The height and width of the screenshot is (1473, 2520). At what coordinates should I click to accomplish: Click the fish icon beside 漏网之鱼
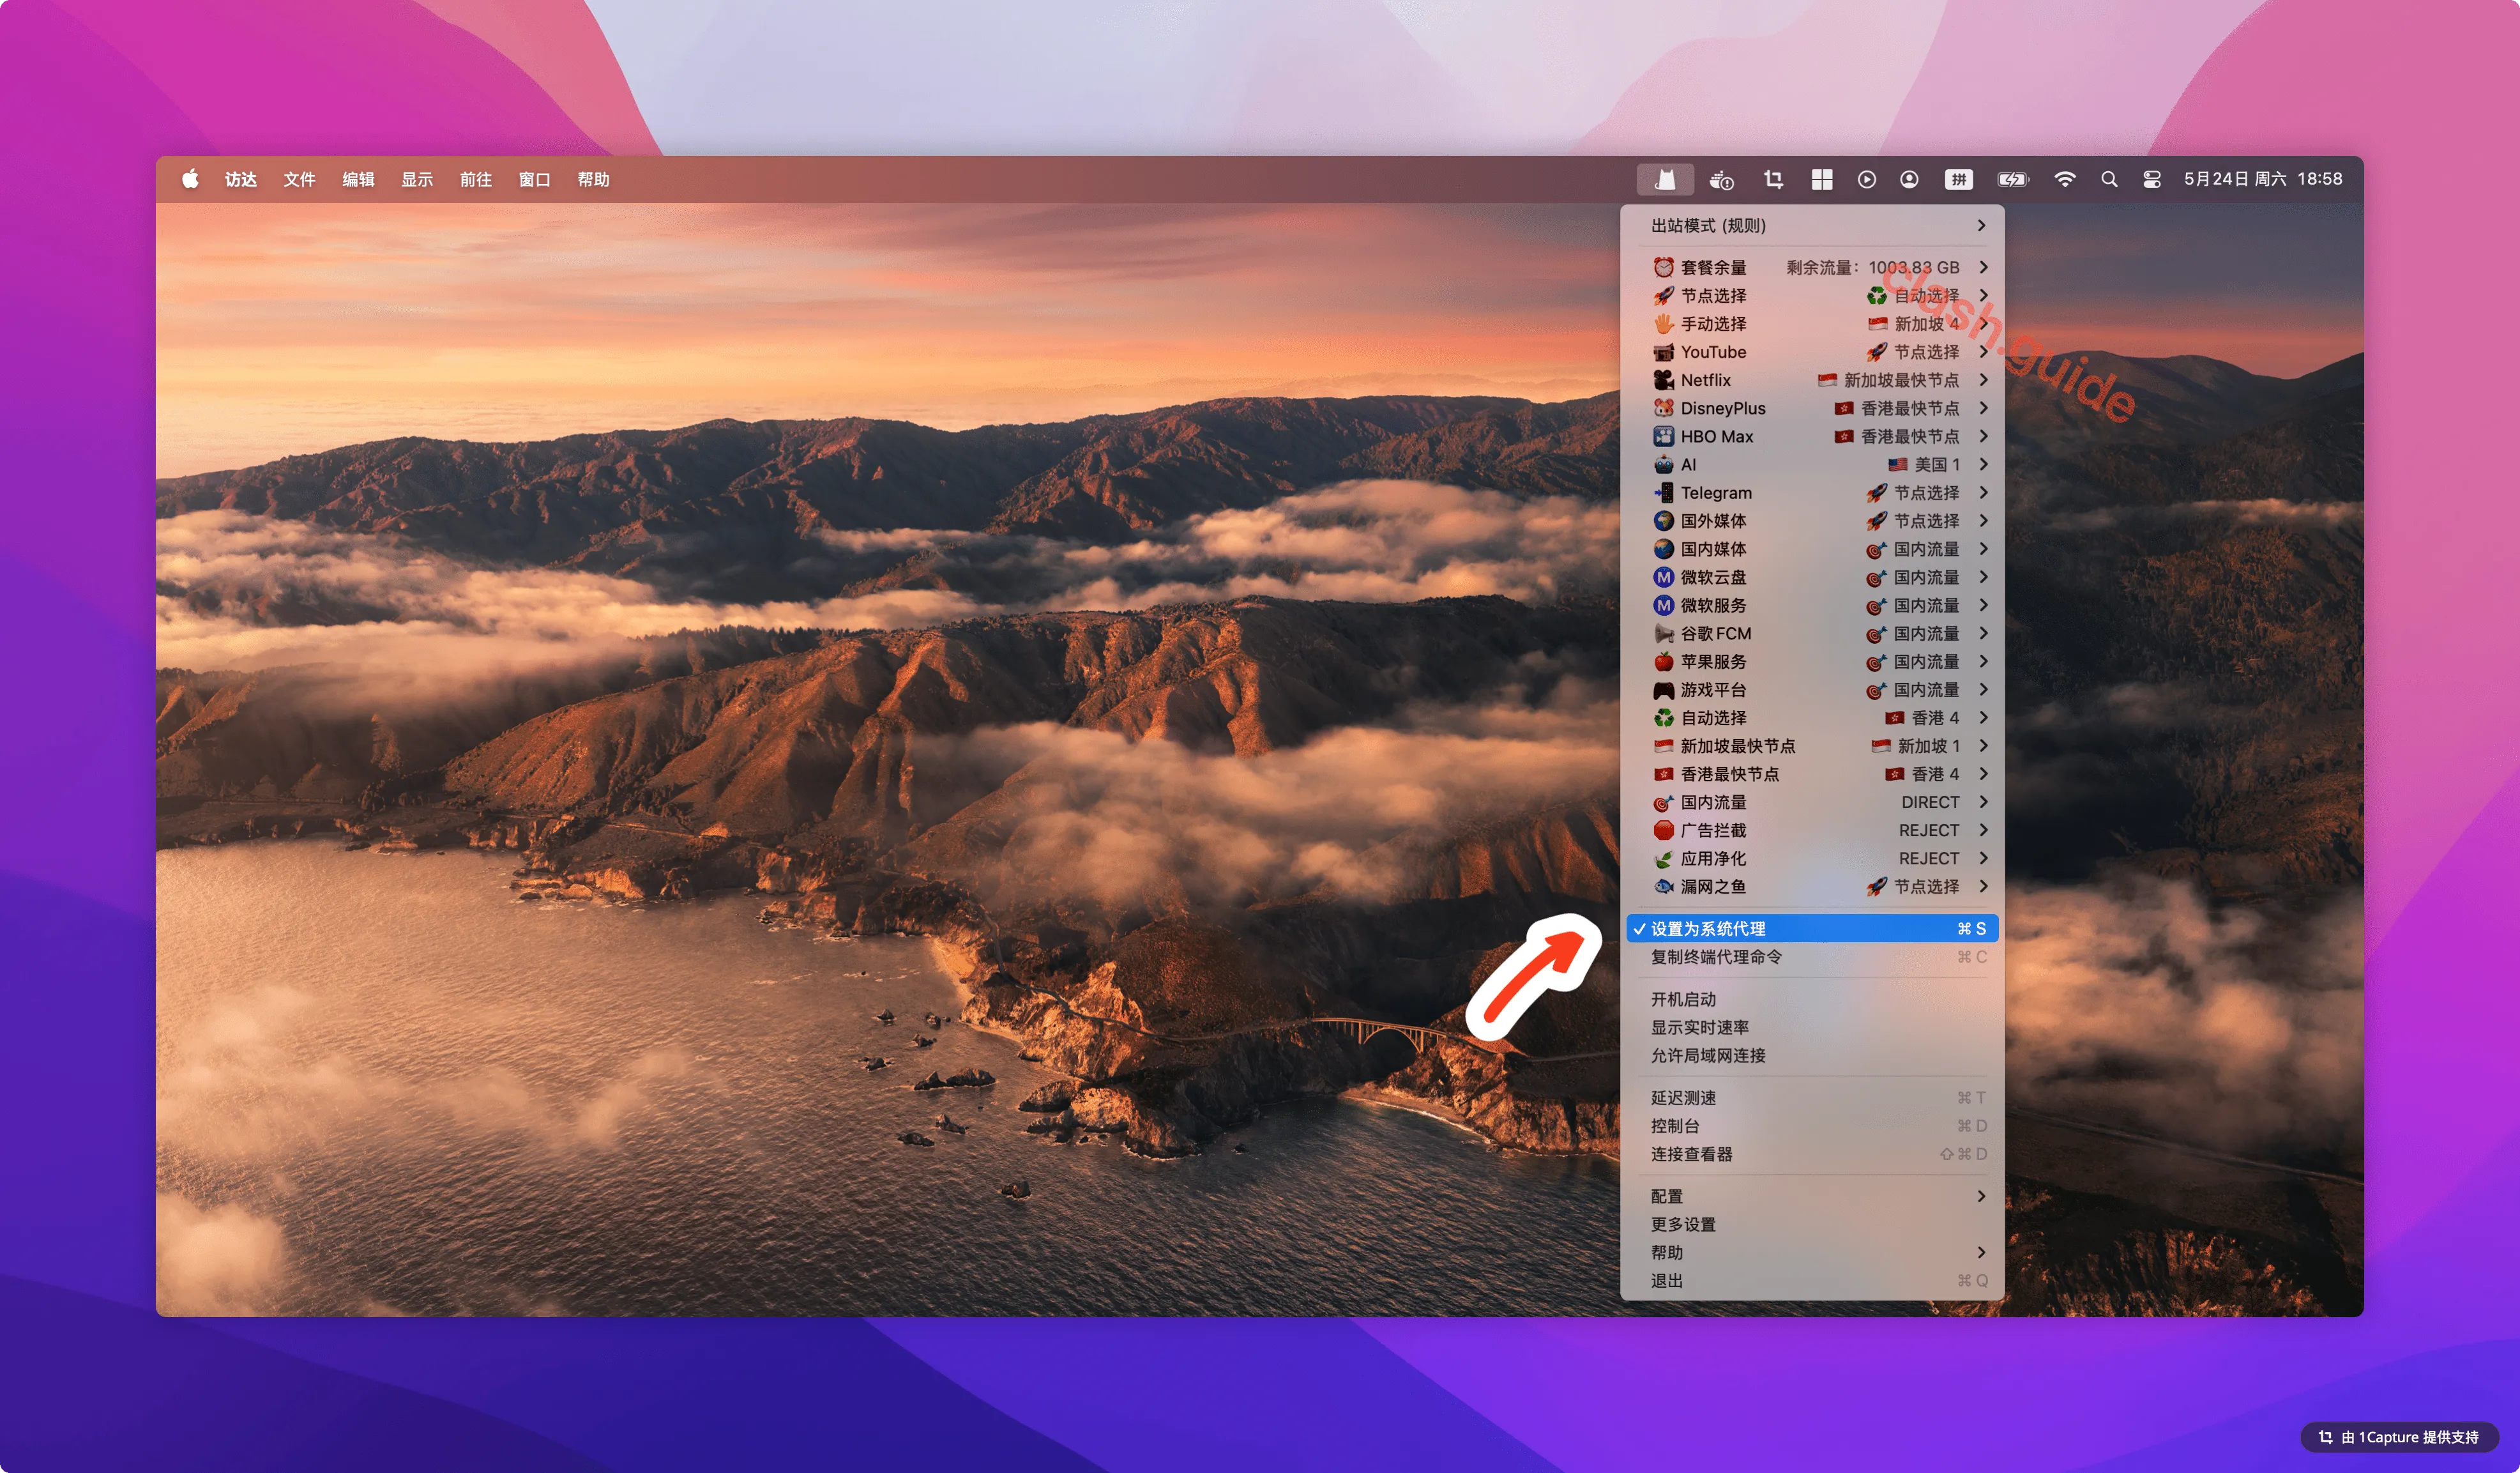(1663, 886)
